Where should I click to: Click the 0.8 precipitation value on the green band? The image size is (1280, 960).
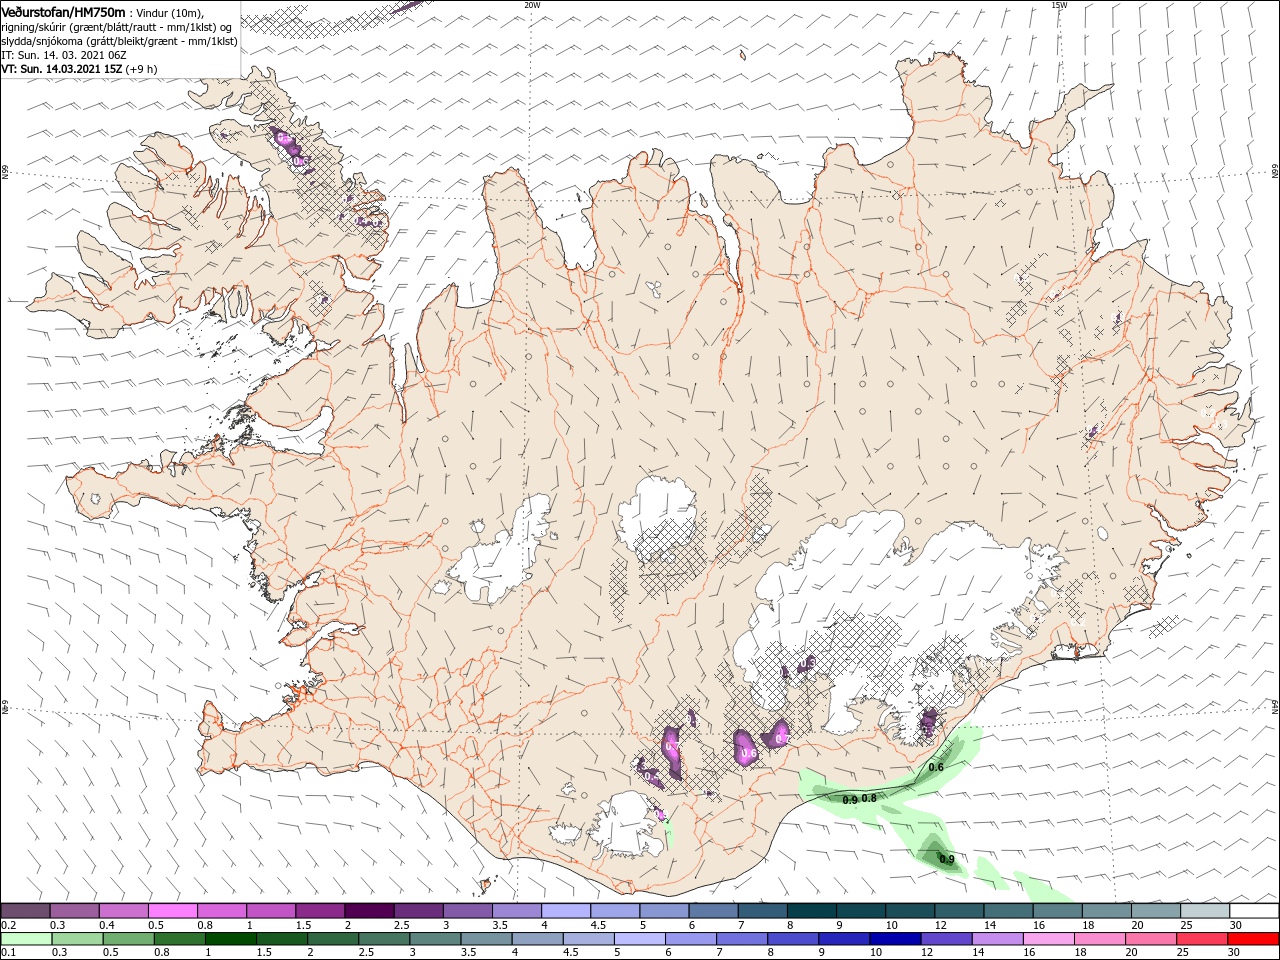869,798
